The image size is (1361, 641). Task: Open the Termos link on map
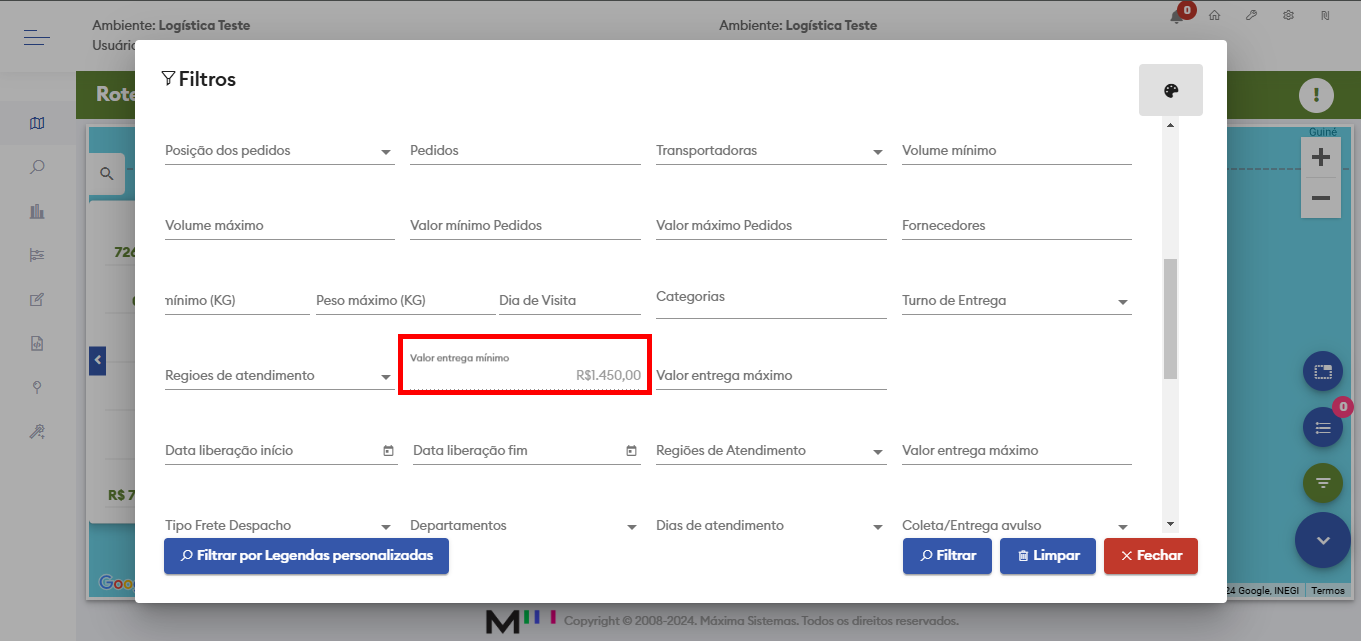coord(1328,591)
